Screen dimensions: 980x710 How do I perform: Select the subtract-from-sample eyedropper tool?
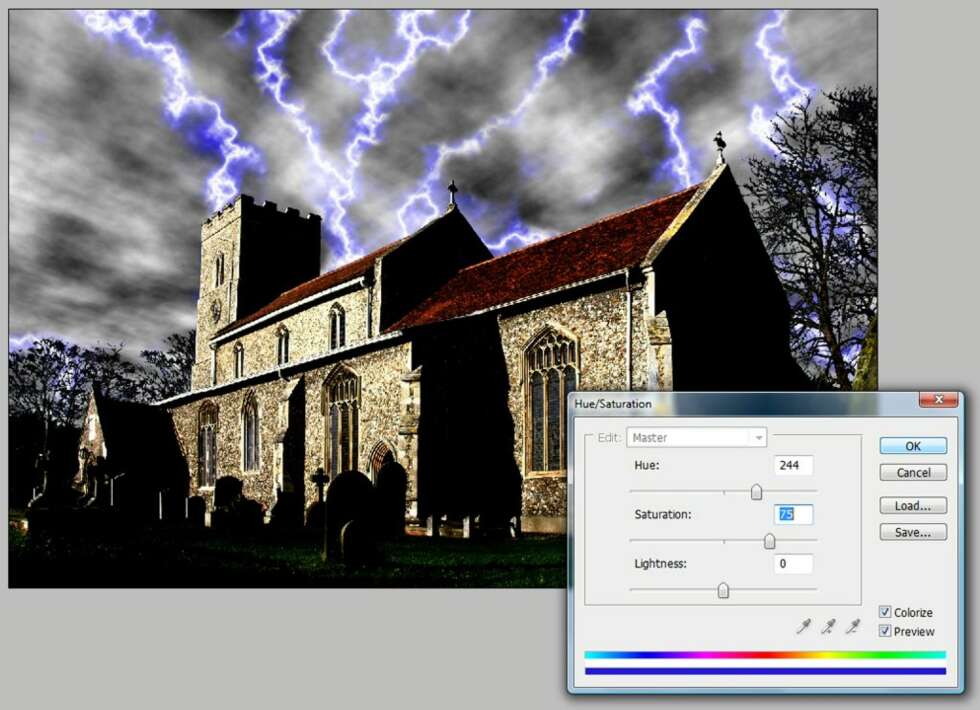(852, 626)
